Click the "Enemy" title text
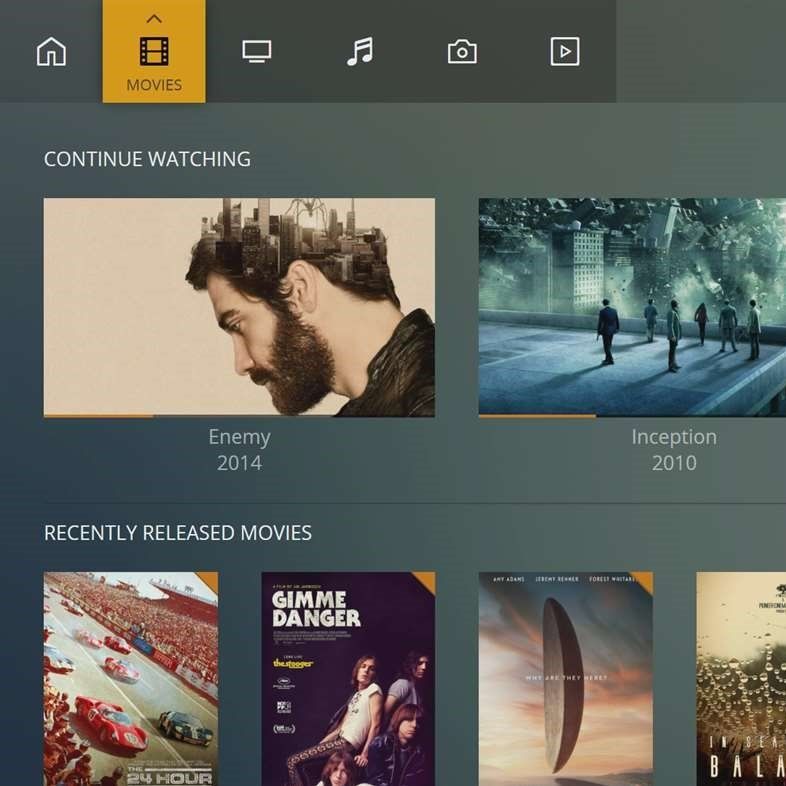Viewport: 786px width, 786px height. click(239, 437)
